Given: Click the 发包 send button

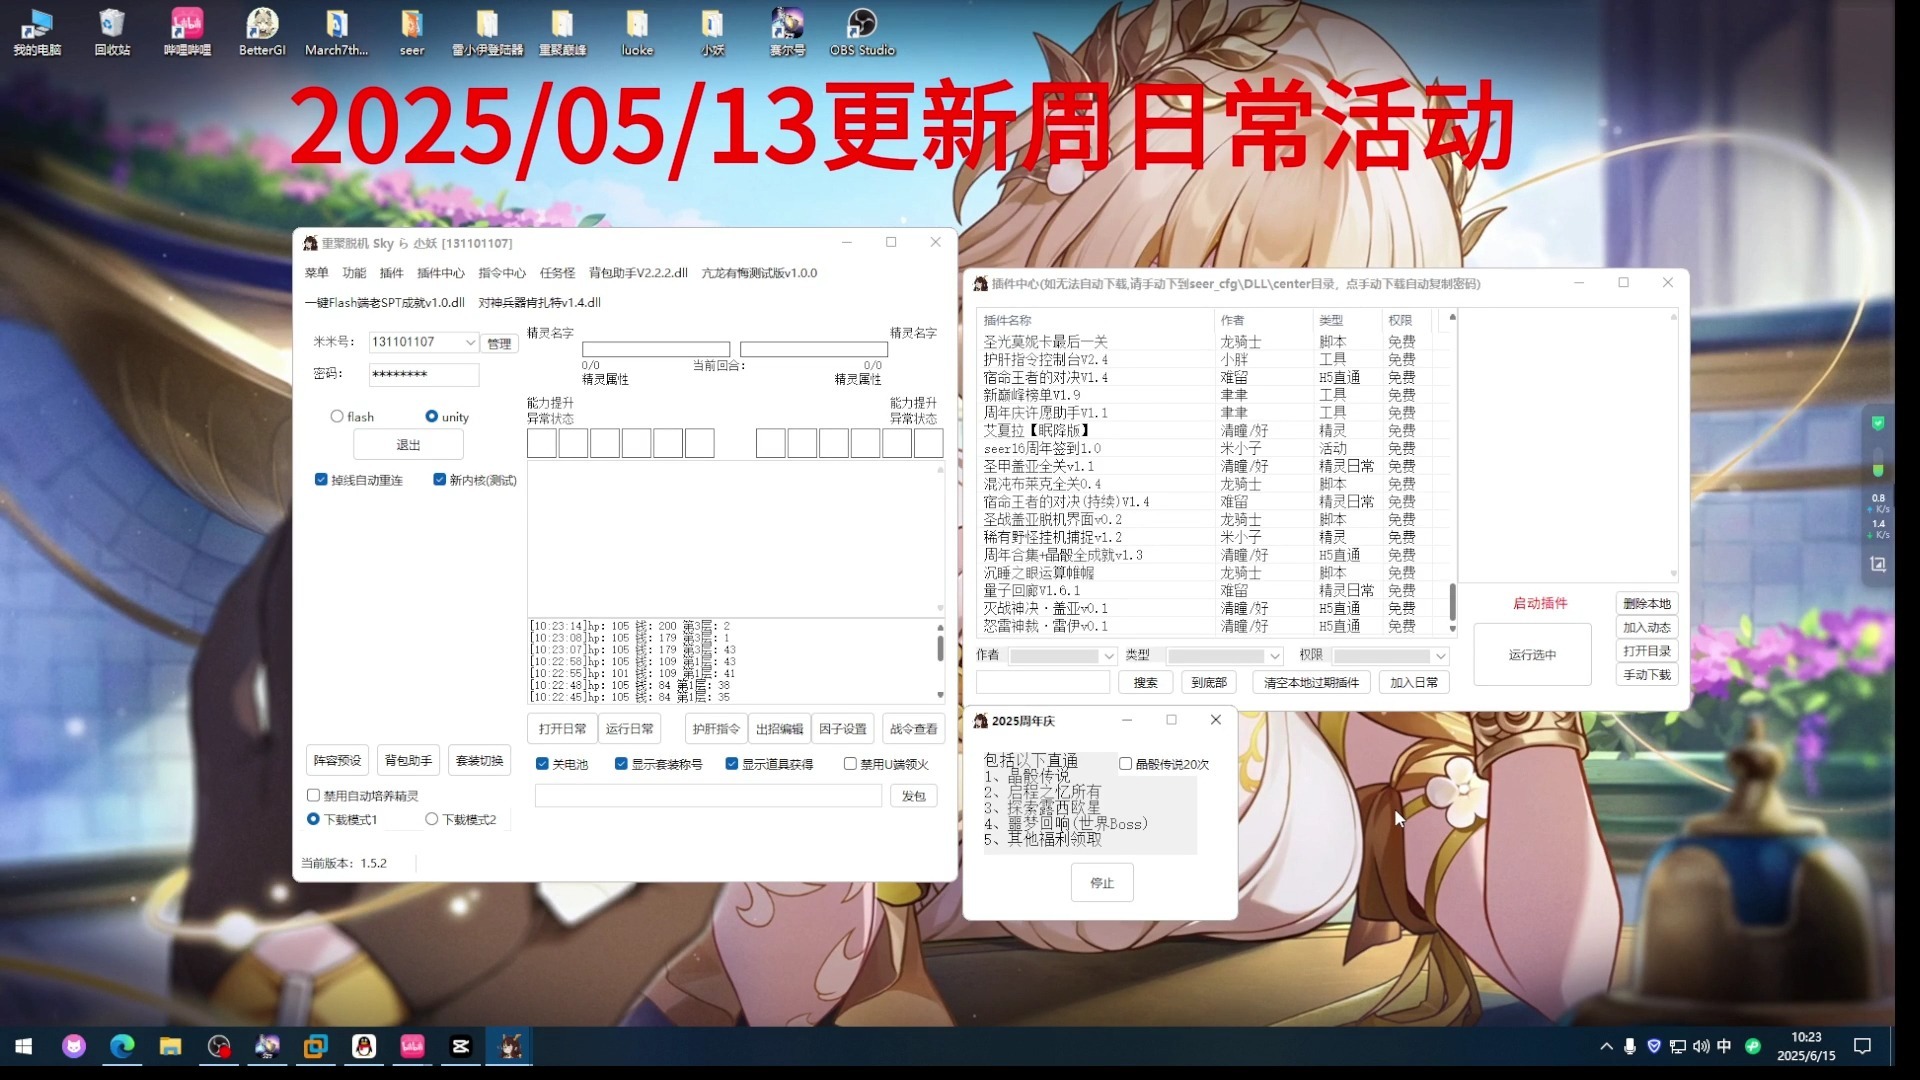Looking at the screenshot, I should pyautogui.click(x=913, y=796).
